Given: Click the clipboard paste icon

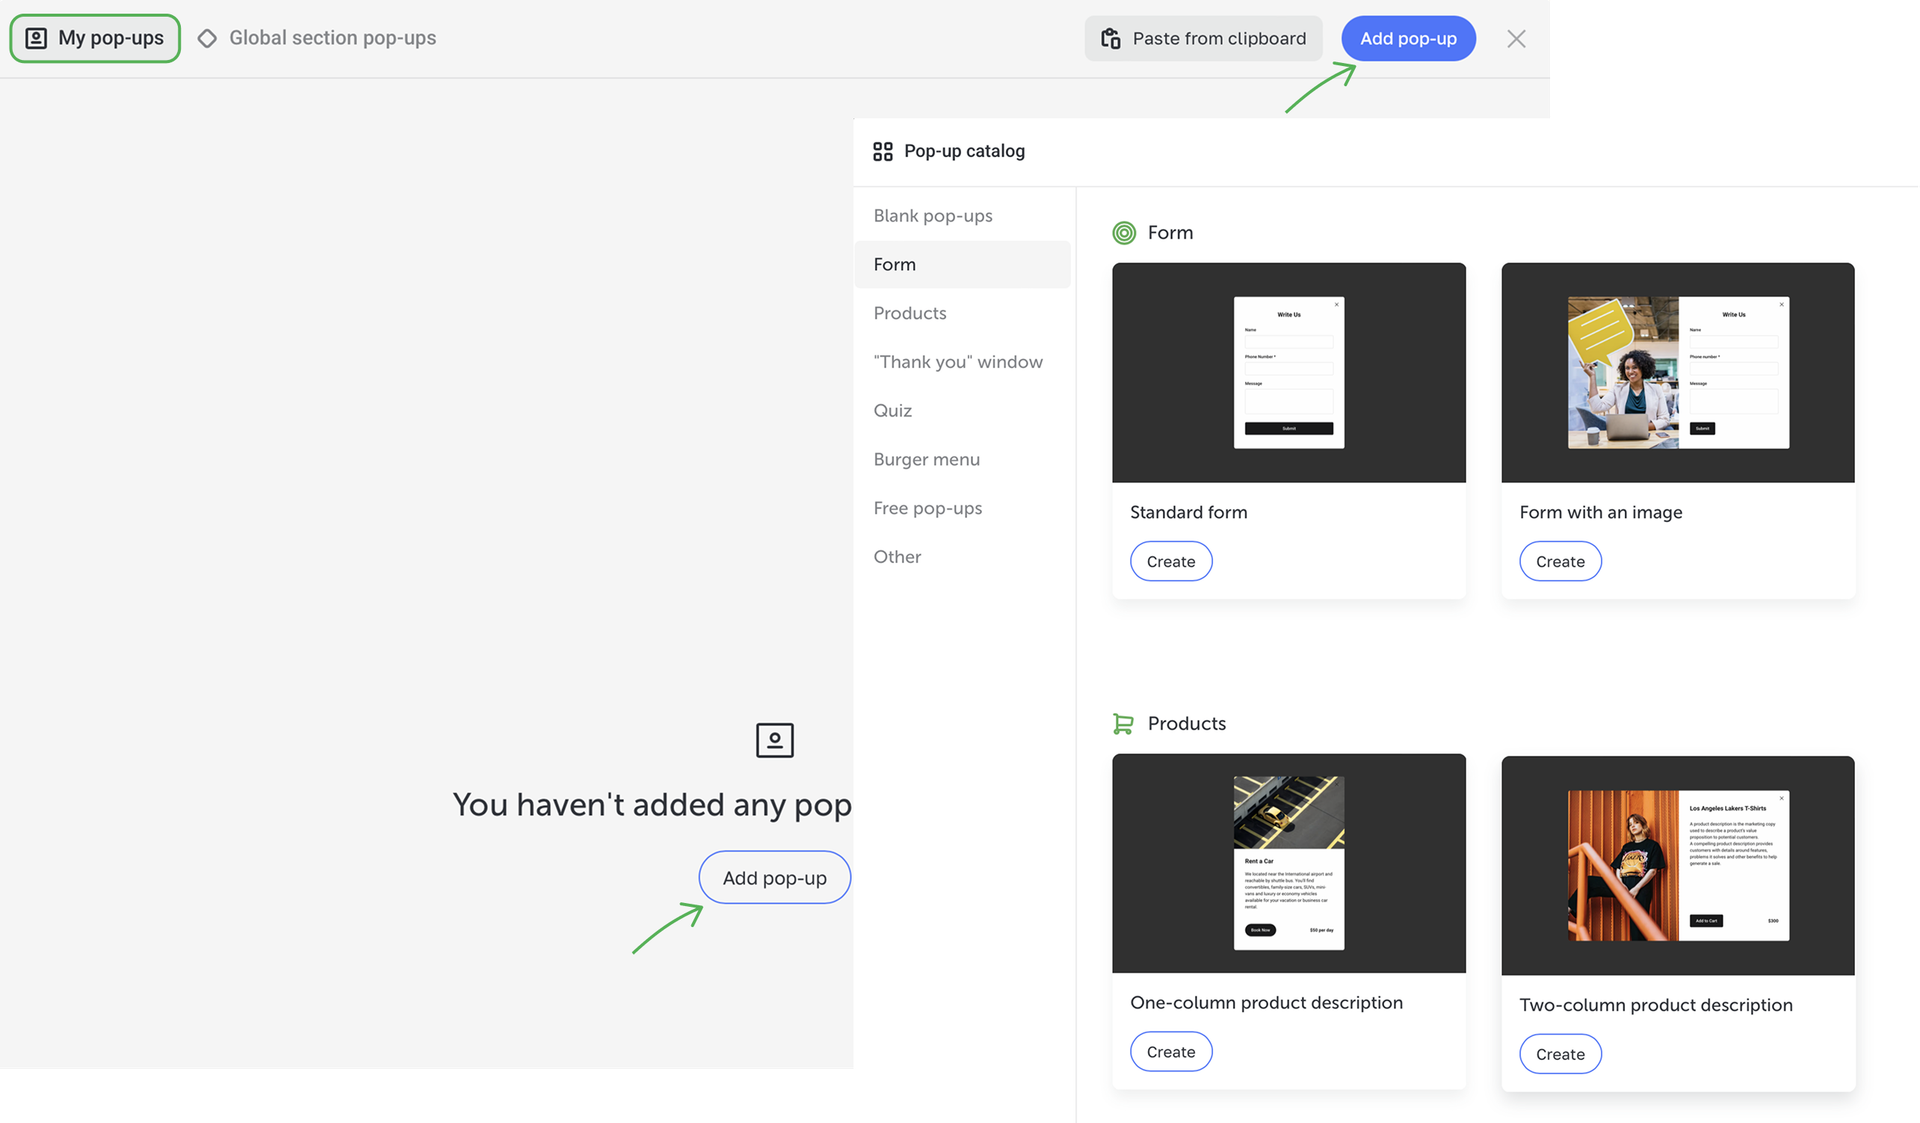Looking at the screenshot, I should [1110, 38].
